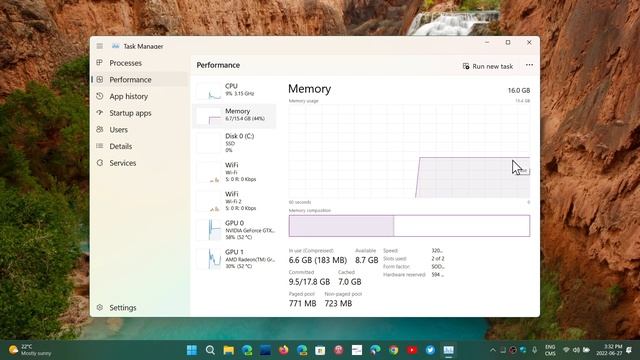Click the volume speaker tray icon

coord(576,350)
